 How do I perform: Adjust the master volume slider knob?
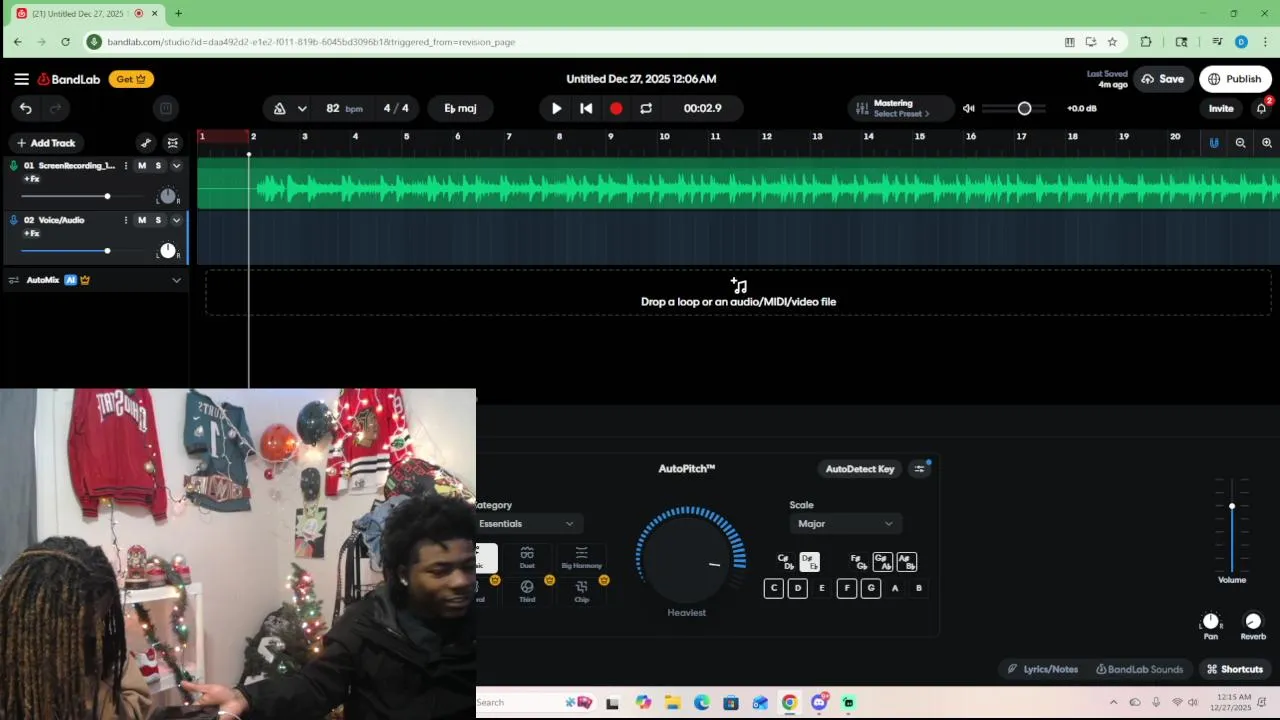1024,108
